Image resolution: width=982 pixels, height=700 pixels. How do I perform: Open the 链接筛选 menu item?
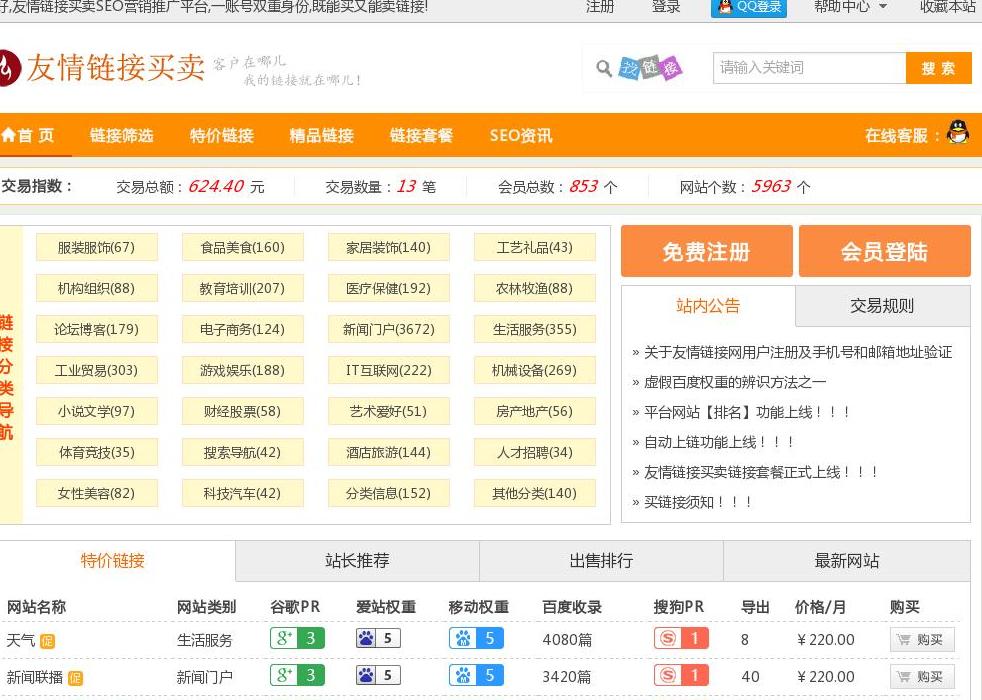(121, 135)
